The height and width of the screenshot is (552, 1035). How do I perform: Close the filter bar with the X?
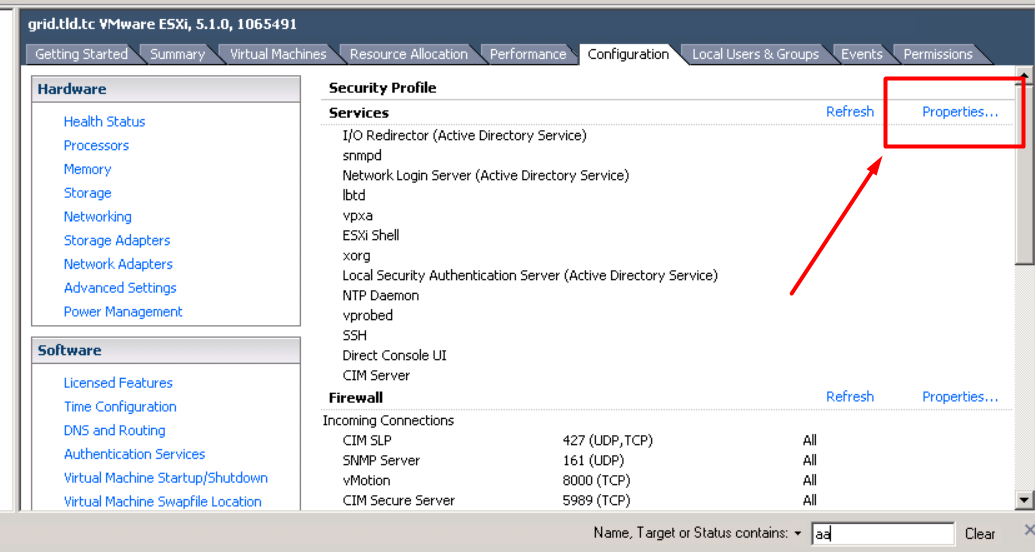coord(1029,530)
